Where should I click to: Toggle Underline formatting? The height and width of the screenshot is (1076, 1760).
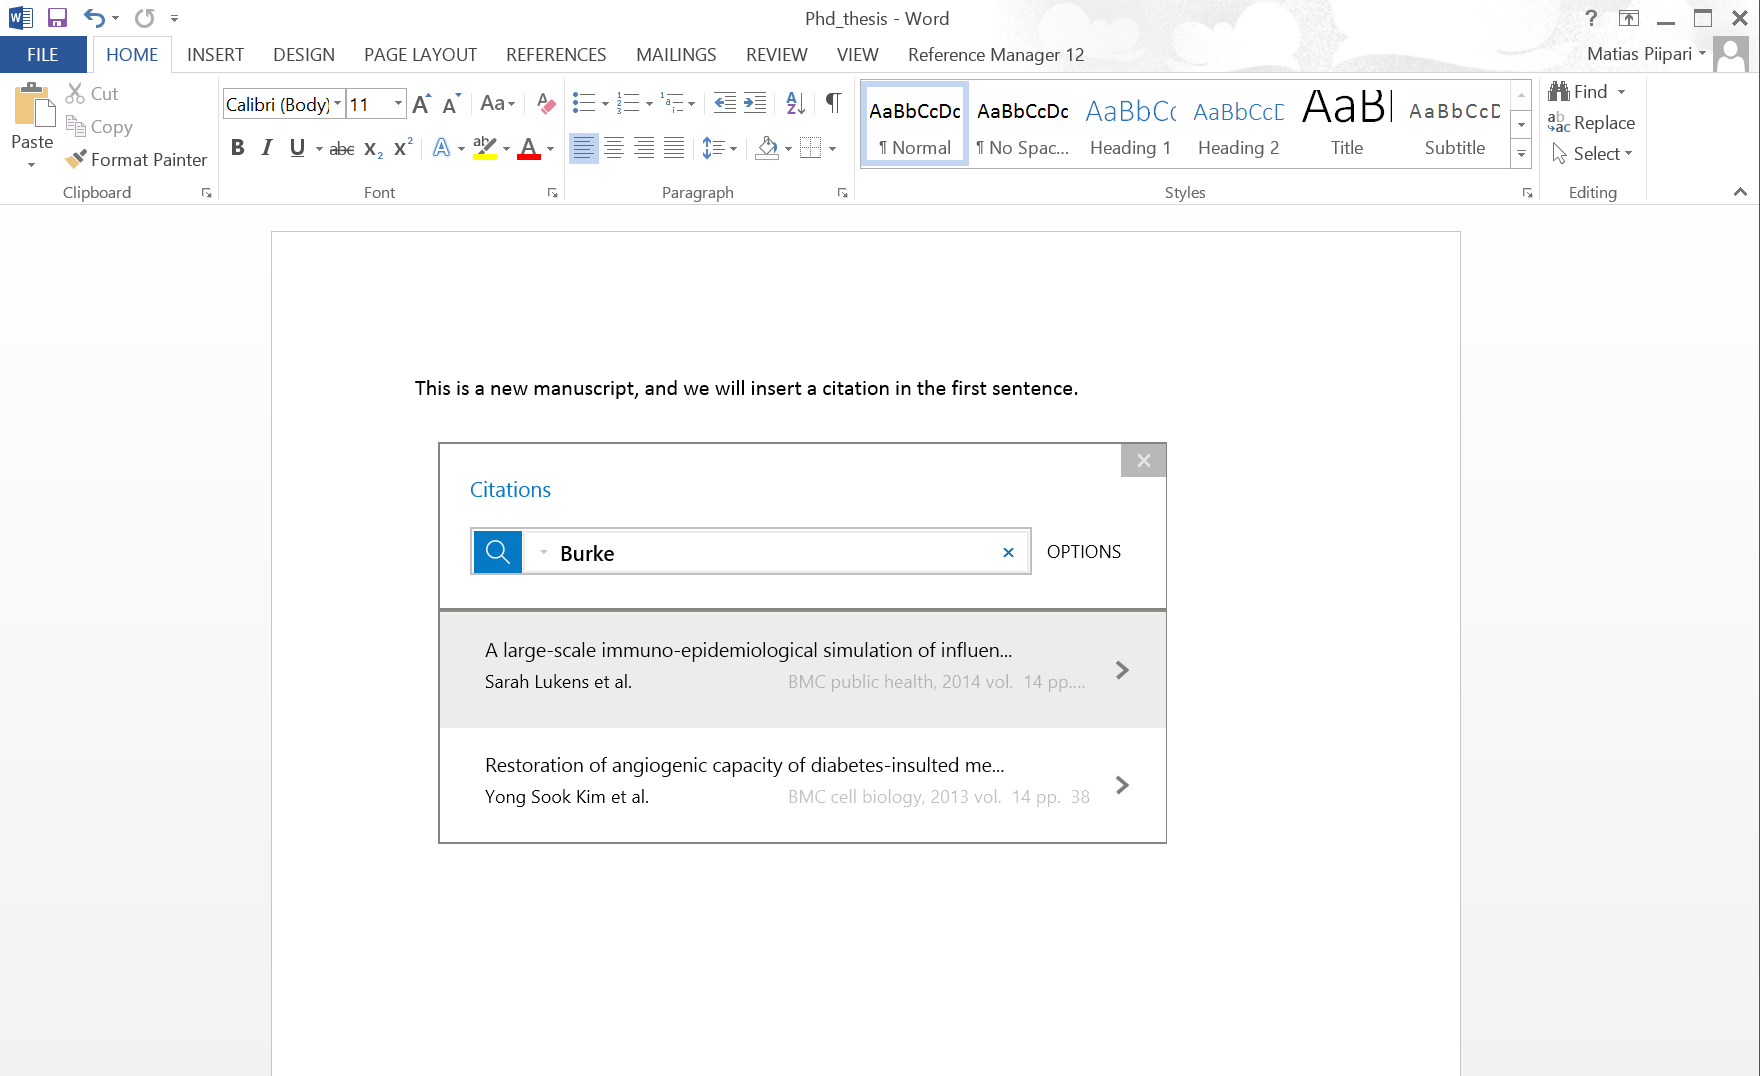pyautogui.click(x=297, y=148)
